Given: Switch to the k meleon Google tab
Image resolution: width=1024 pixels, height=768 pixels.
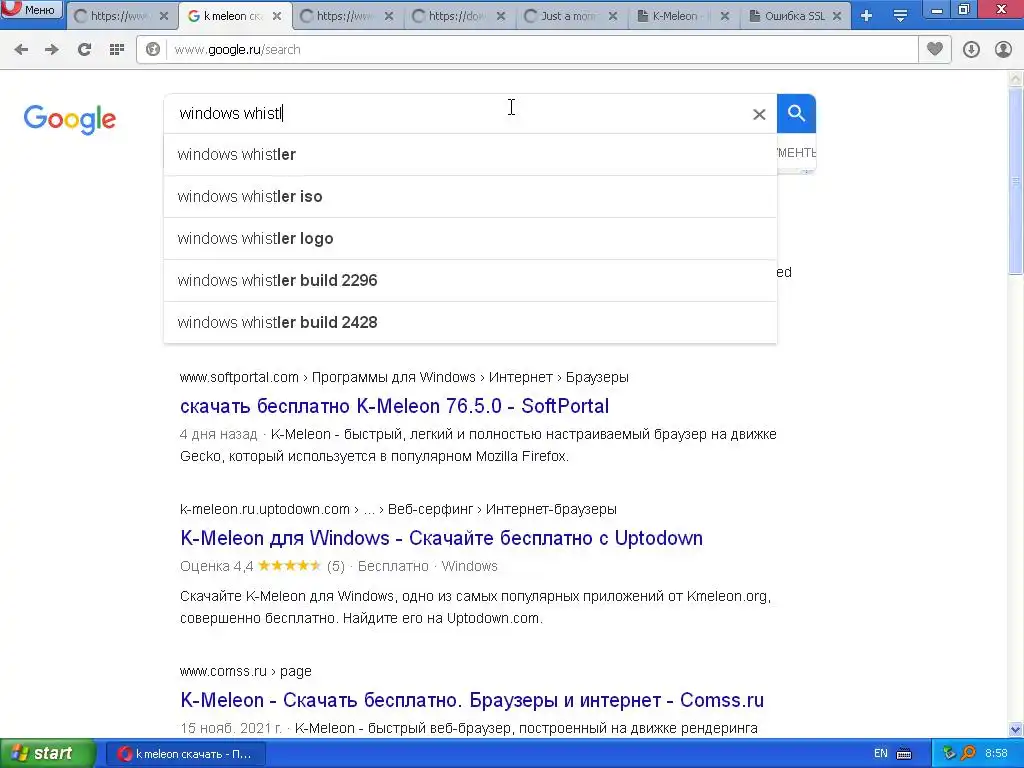Looking at the screenshot, I should pos(235,16).
